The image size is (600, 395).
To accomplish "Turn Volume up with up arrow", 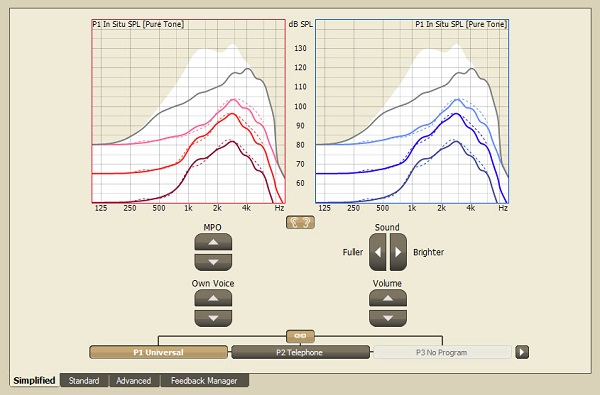I will pos(388,298).
